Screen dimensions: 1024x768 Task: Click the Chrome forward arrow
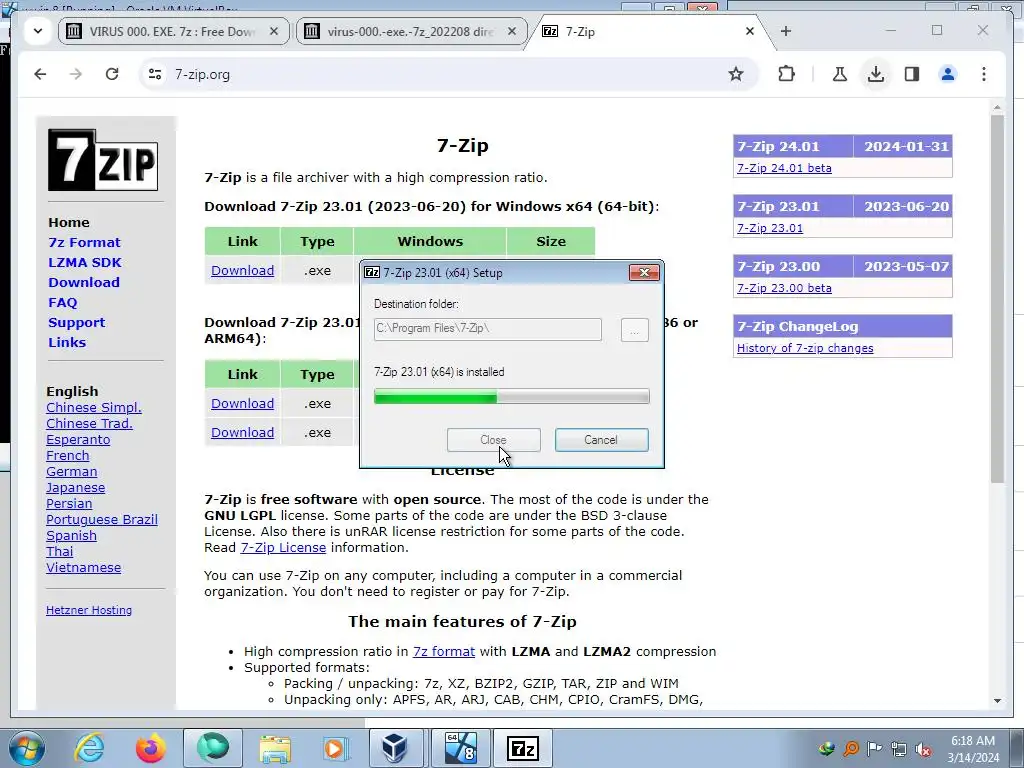[x=76, y=74]
